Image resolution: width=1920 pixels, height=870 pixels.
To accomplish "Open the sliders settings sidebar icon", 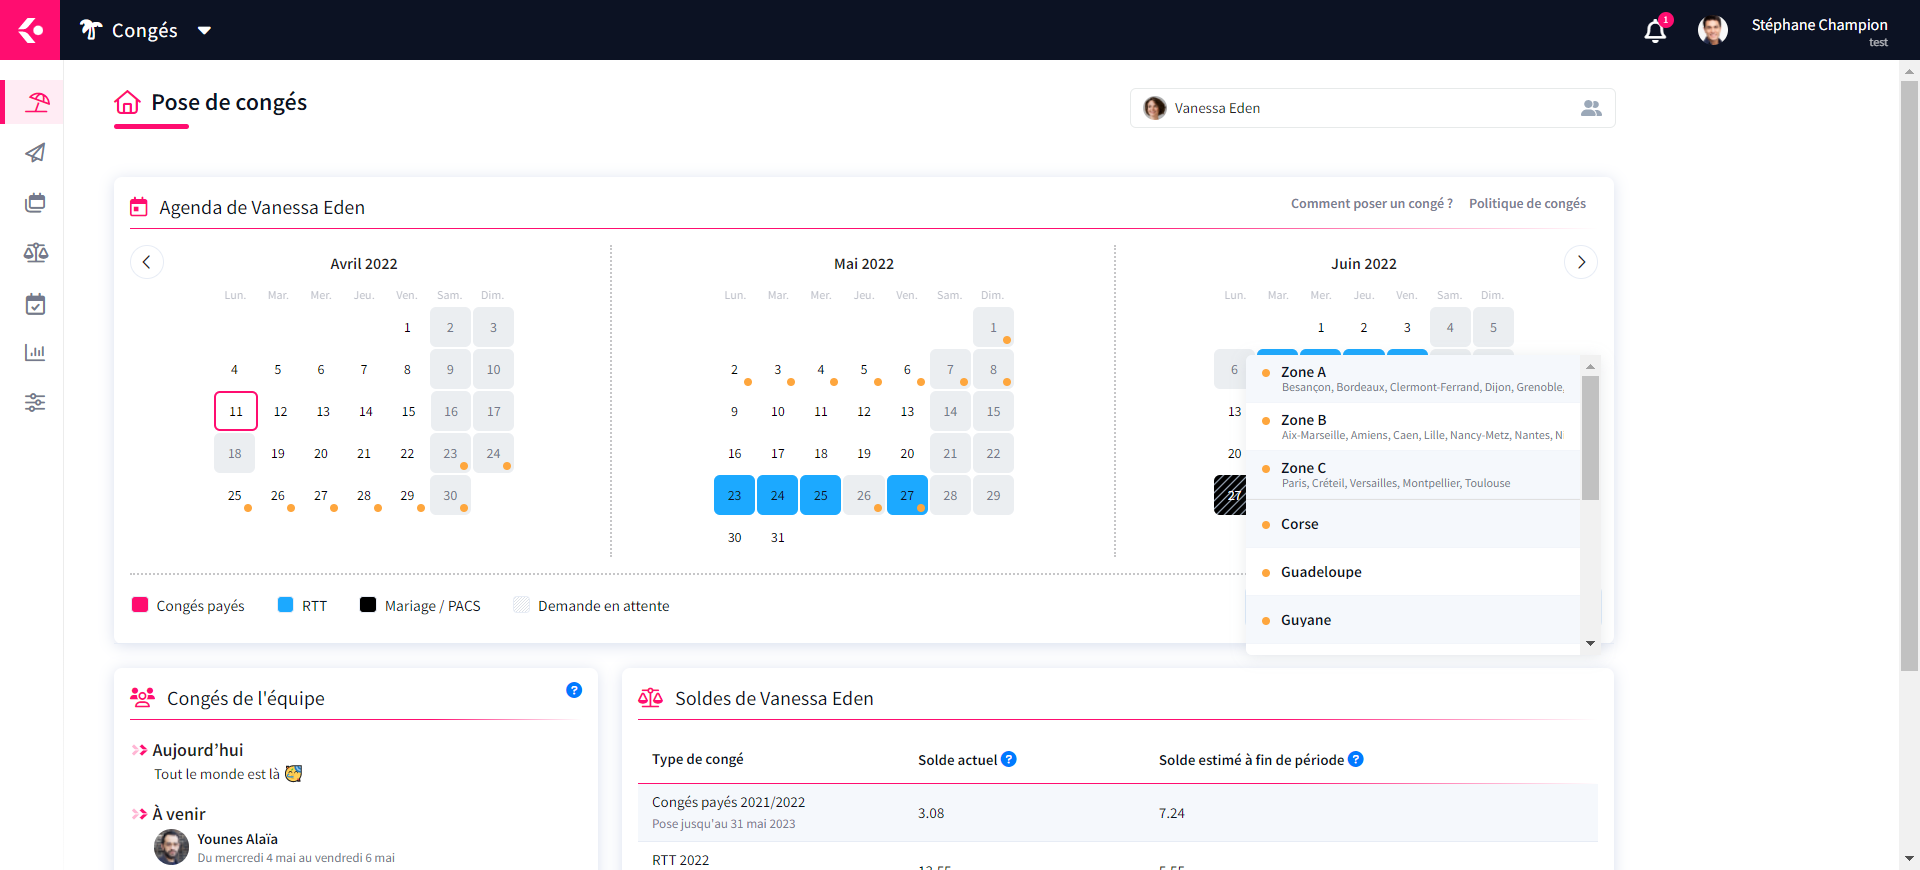I will [35, 403].
